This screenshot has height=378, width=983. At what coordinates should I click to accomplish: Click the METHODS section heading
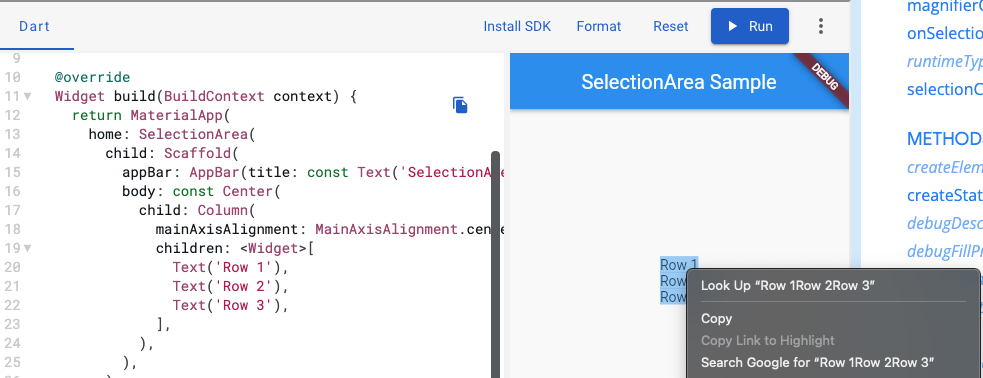[x=944, y=139]
